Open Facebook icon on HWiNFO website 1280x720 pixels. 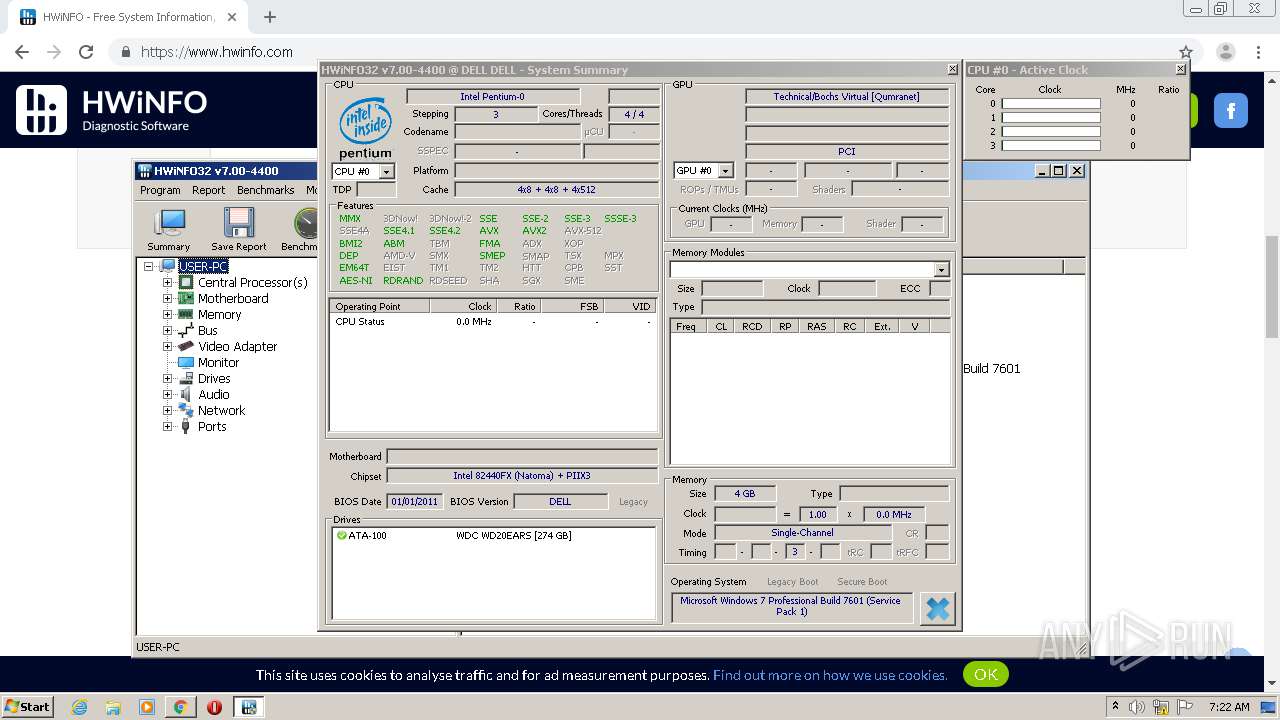point(1231,110)
